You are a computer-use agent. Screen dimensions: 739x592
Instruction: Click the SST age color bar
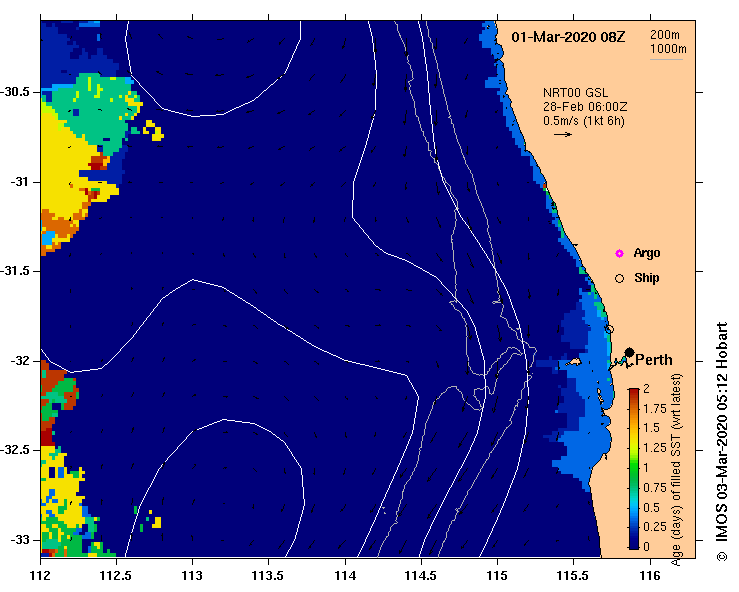click(634, 469)
